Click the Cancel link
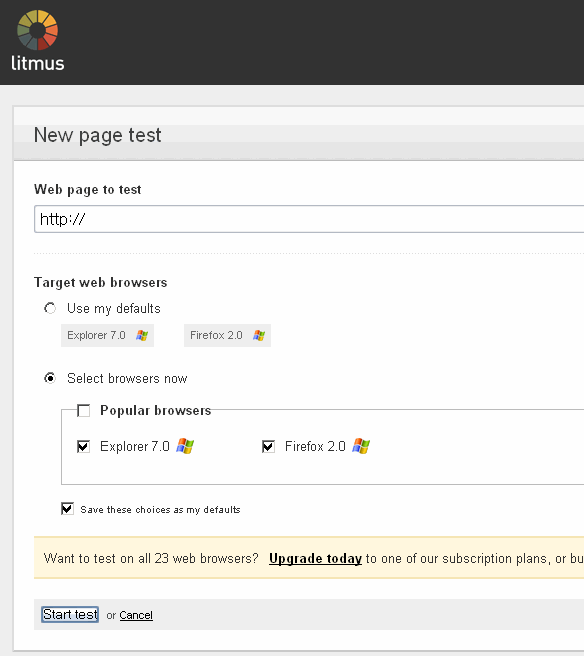The height and width of the screenshot is (656, 584). coord(136,615)
